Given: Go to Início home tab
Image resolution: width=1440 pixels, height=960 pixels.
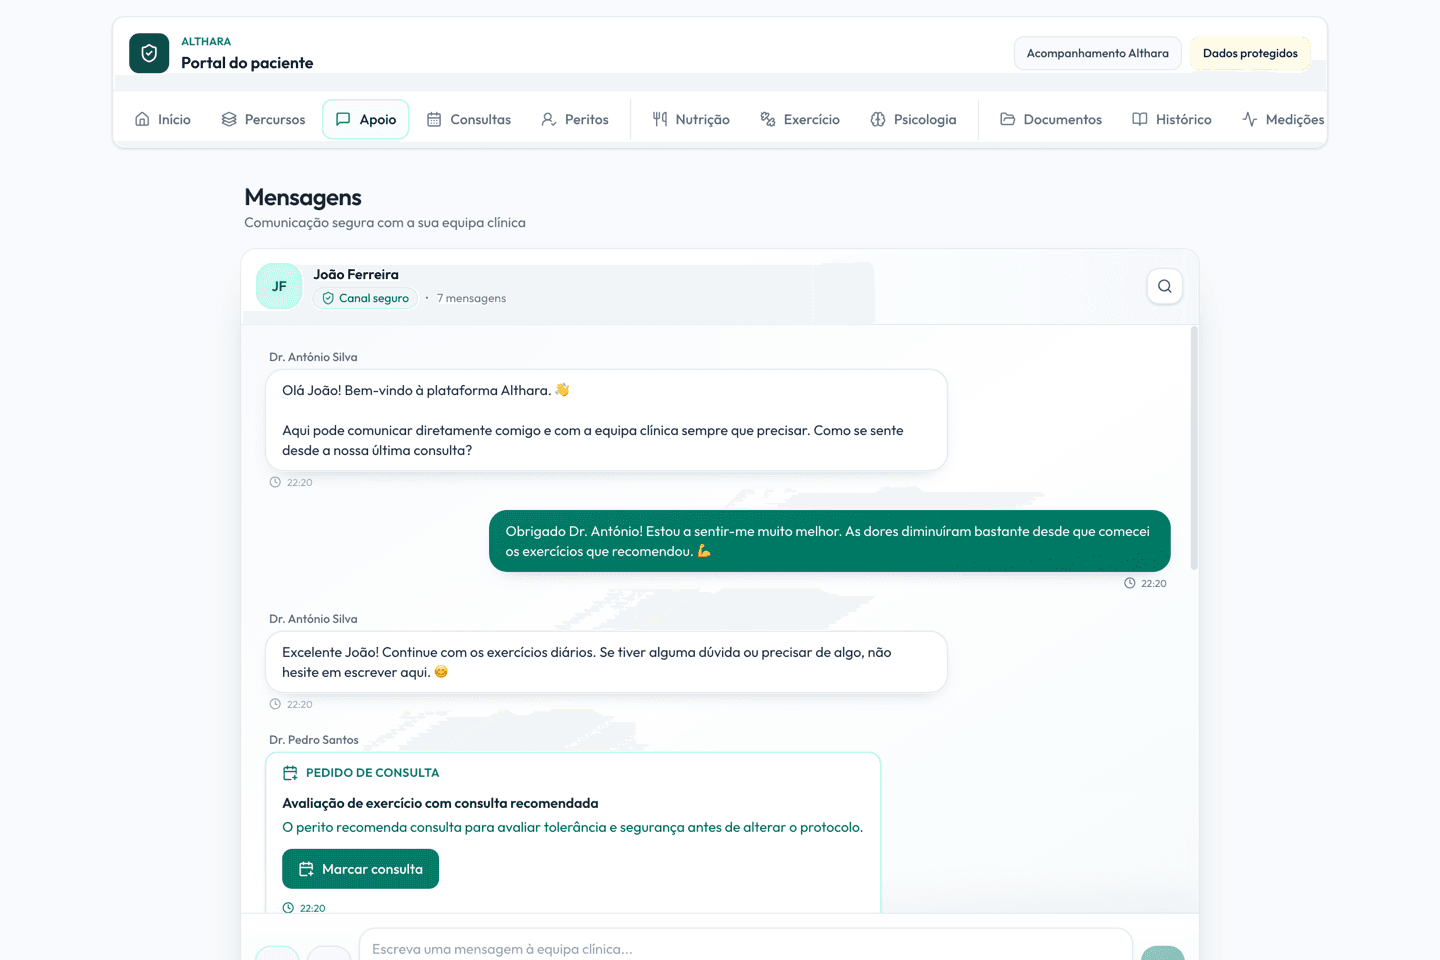Looking at the screenshot, I should [x=163, y=119].
